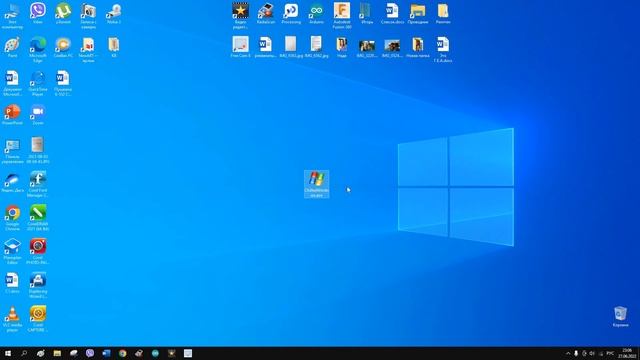Select the Yandex Disk desktop shortcut

point(12,182)
